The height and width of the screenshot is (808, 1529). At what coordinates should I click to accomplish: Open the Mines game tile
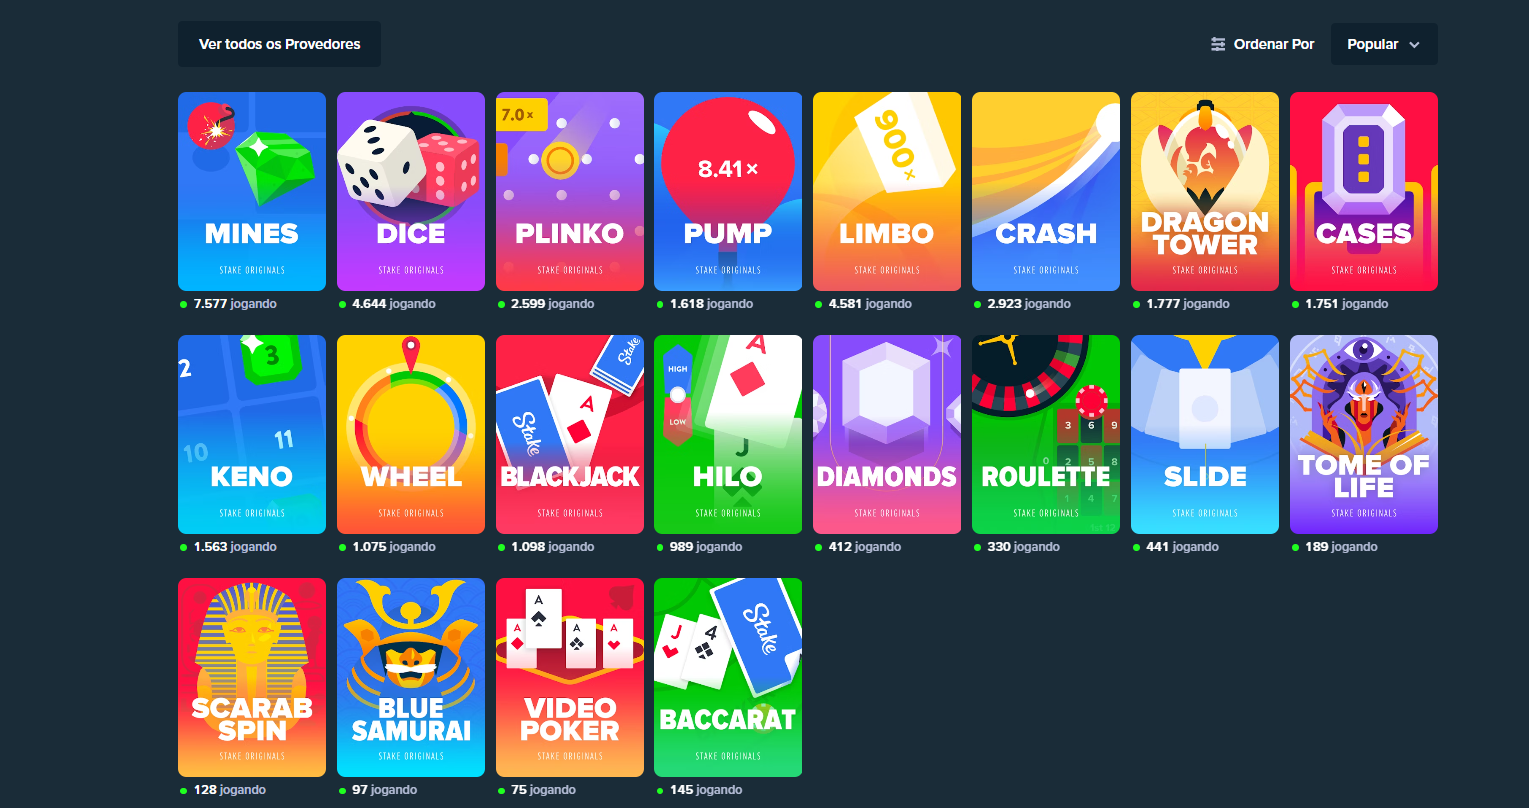pos(252,191)
